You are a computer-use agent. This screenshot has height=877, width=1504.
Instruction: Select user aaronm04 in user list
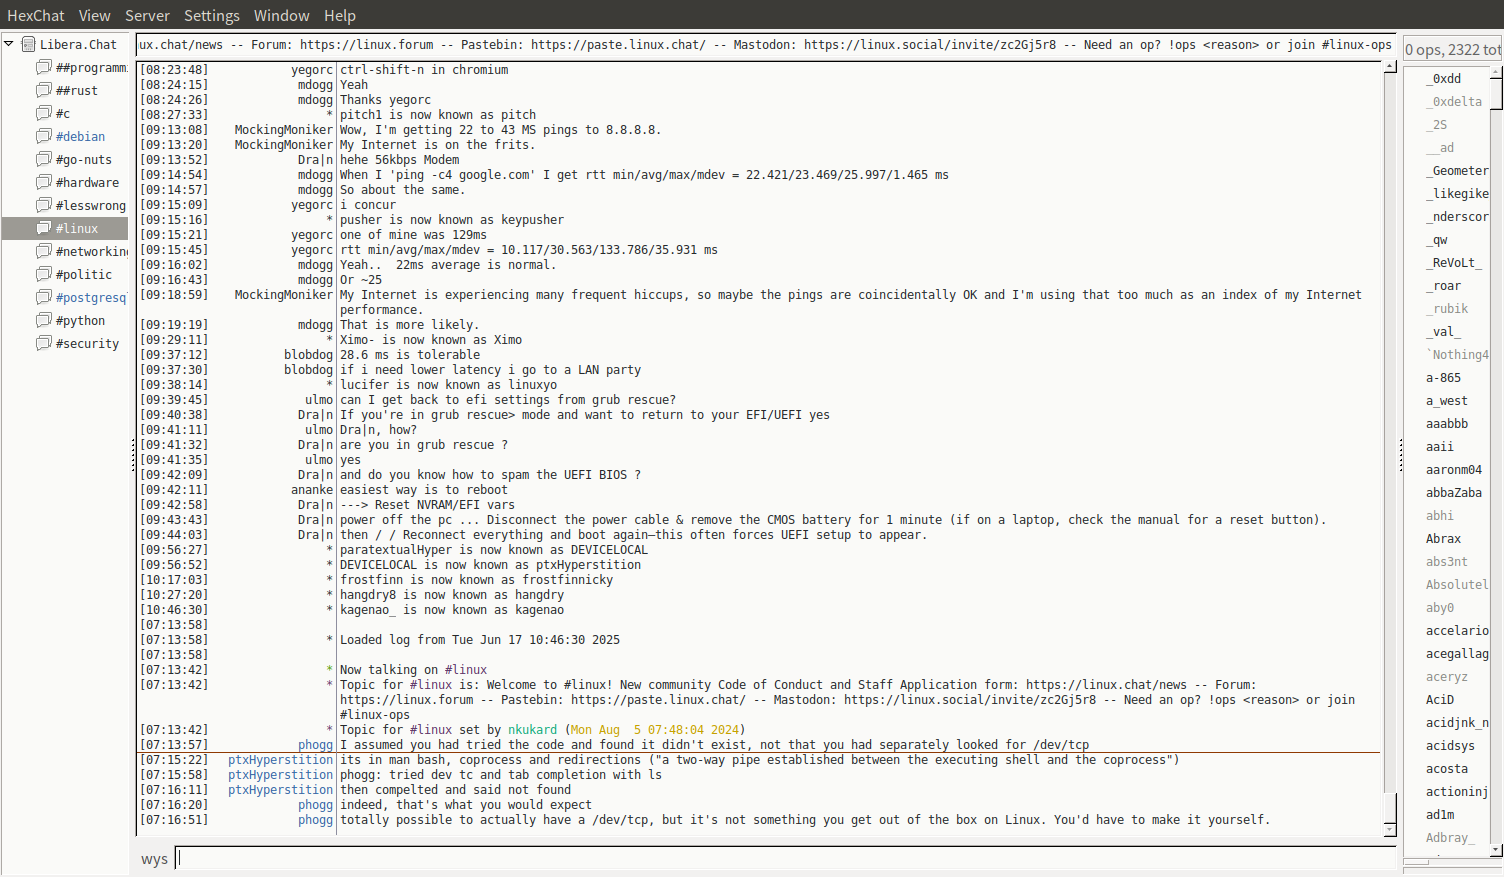click(x=1453, y=470)
